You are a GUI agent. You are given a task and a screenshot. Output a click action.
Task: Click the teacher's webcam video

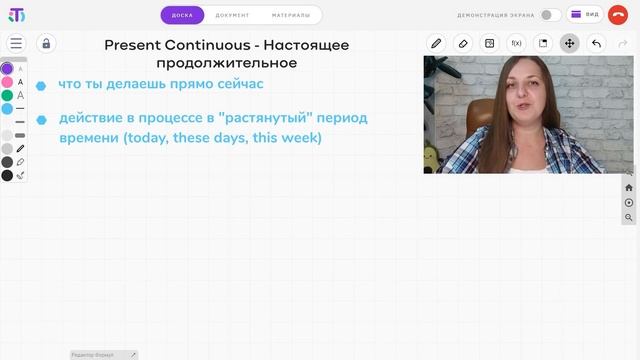(x=529, y=115)
